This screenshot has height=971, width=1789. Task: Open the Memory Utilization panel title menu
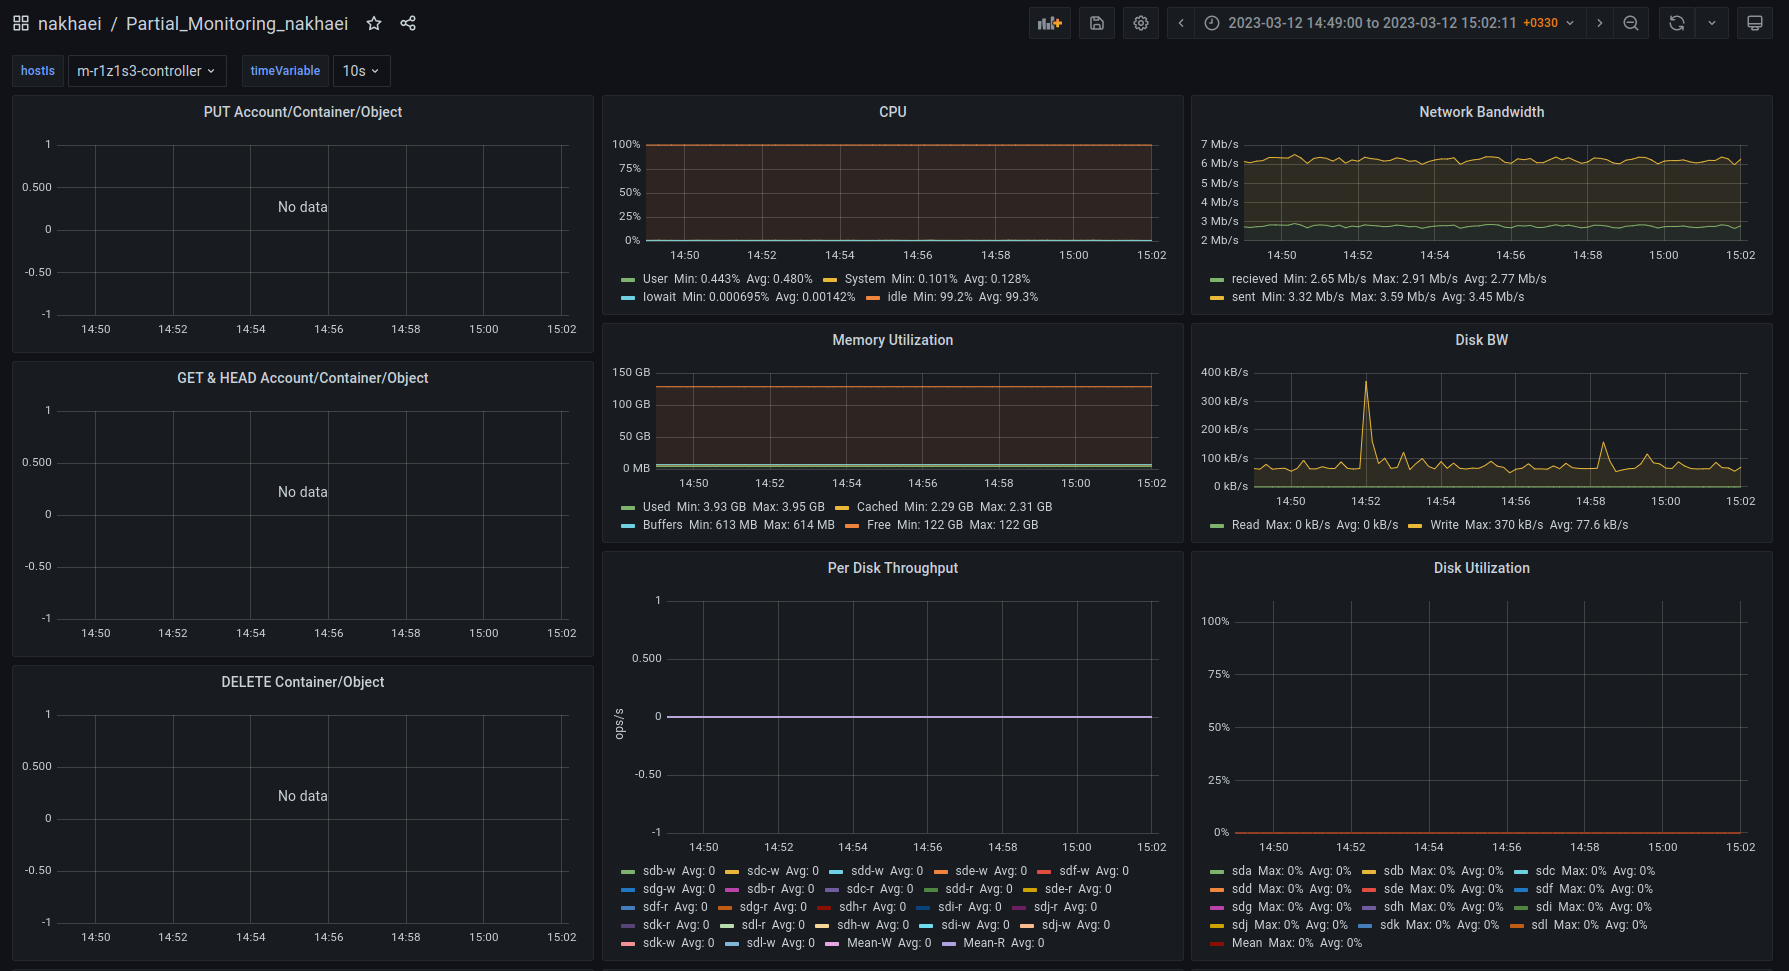click(892, 340)
